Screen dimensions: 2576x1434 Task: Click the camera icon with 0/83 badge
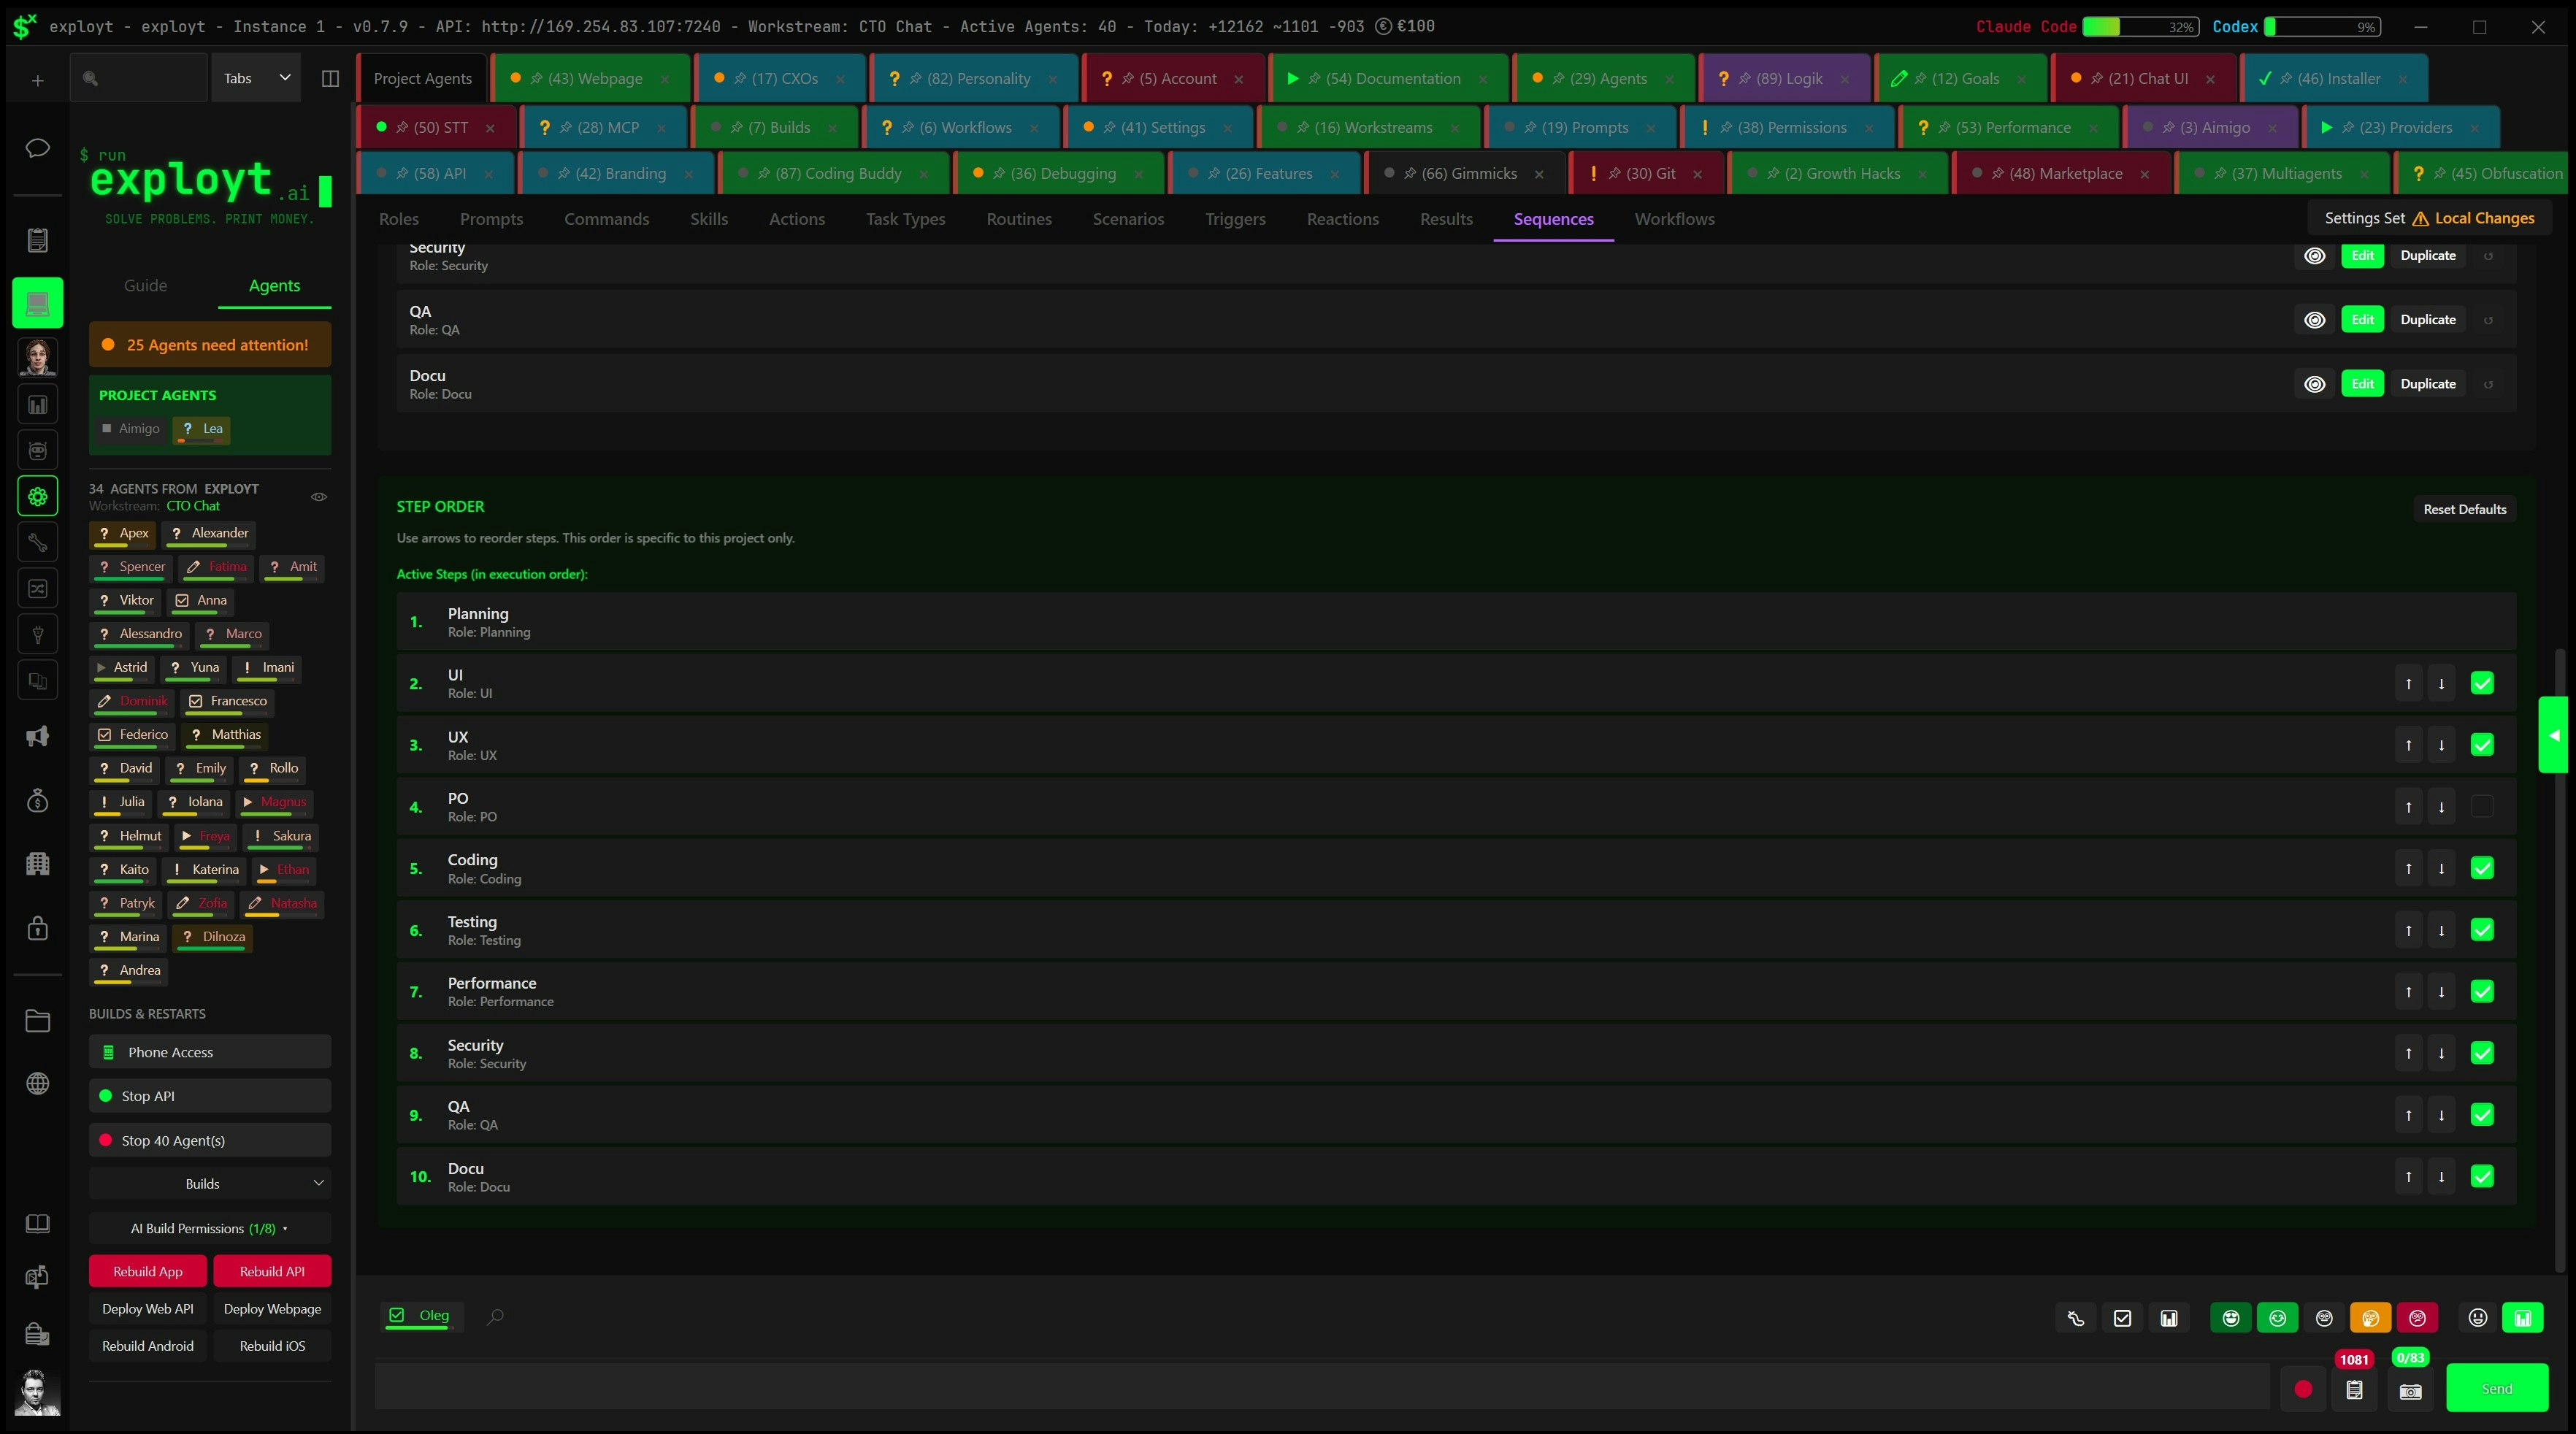pos(2410,1390)
